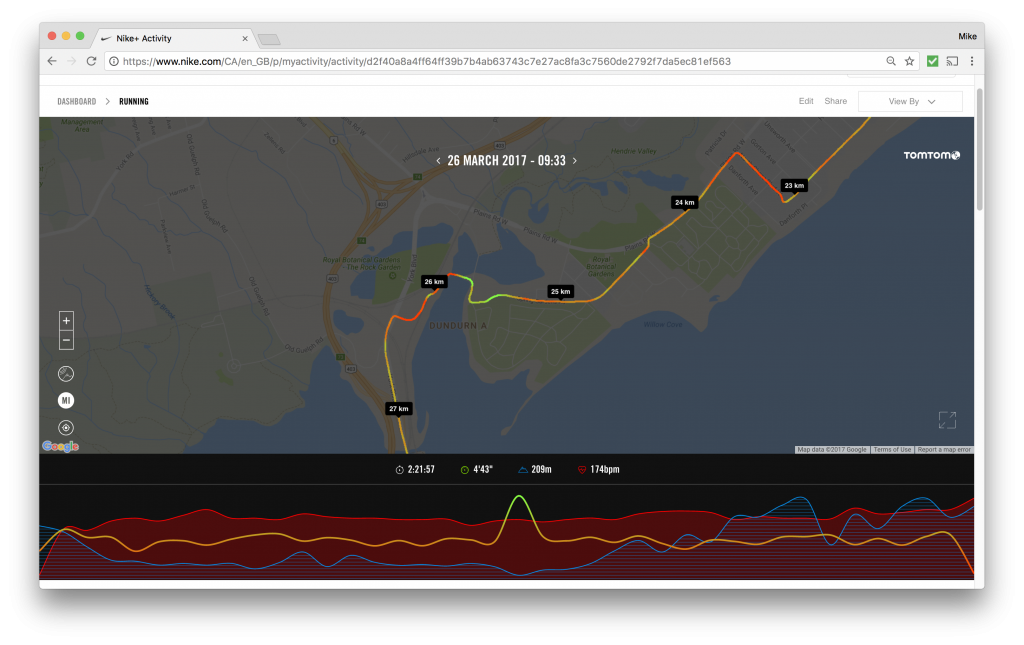Zoom in using the plus control
Screen dimensions: 1024x645
click(x=66, y=321)
